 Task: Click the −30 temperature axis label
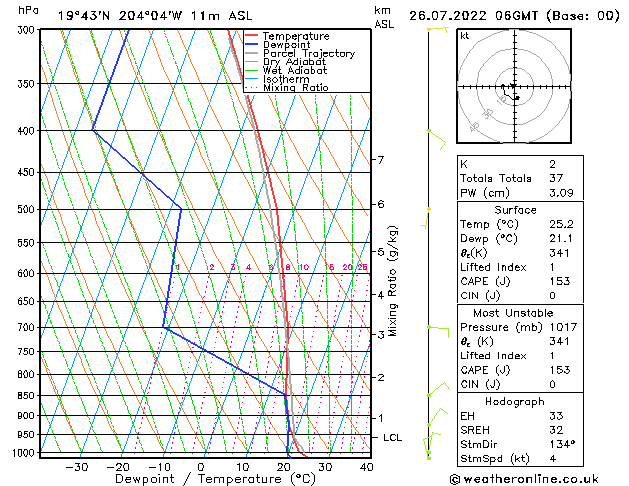point(77,467)
